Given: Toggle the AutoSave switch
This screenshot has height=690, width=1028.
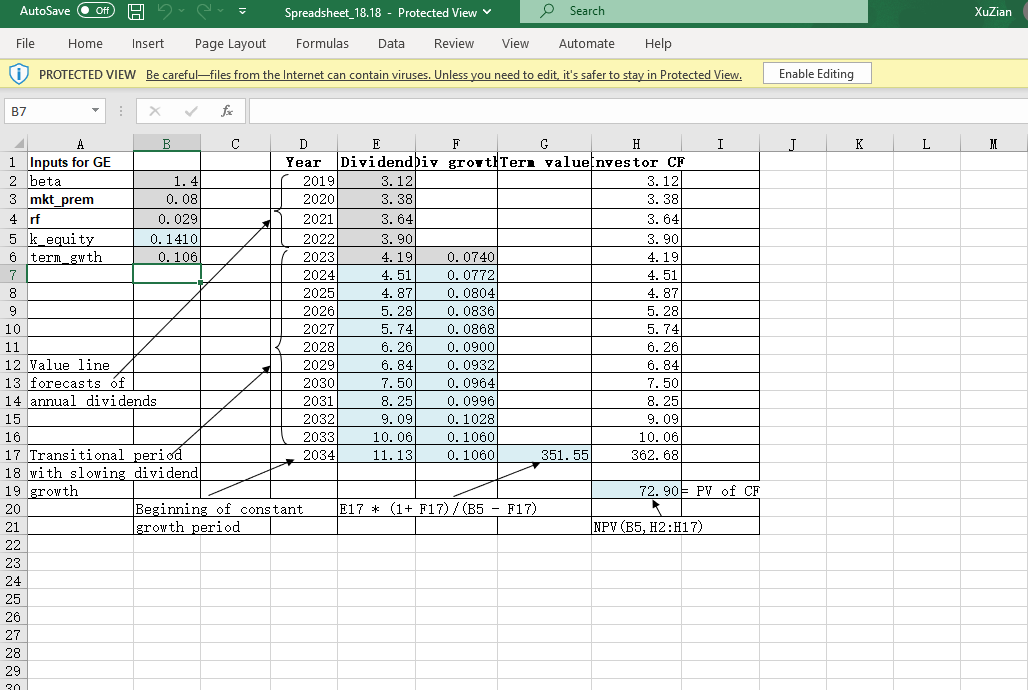Looking at the screenshot, I should (x=96, y=11).
